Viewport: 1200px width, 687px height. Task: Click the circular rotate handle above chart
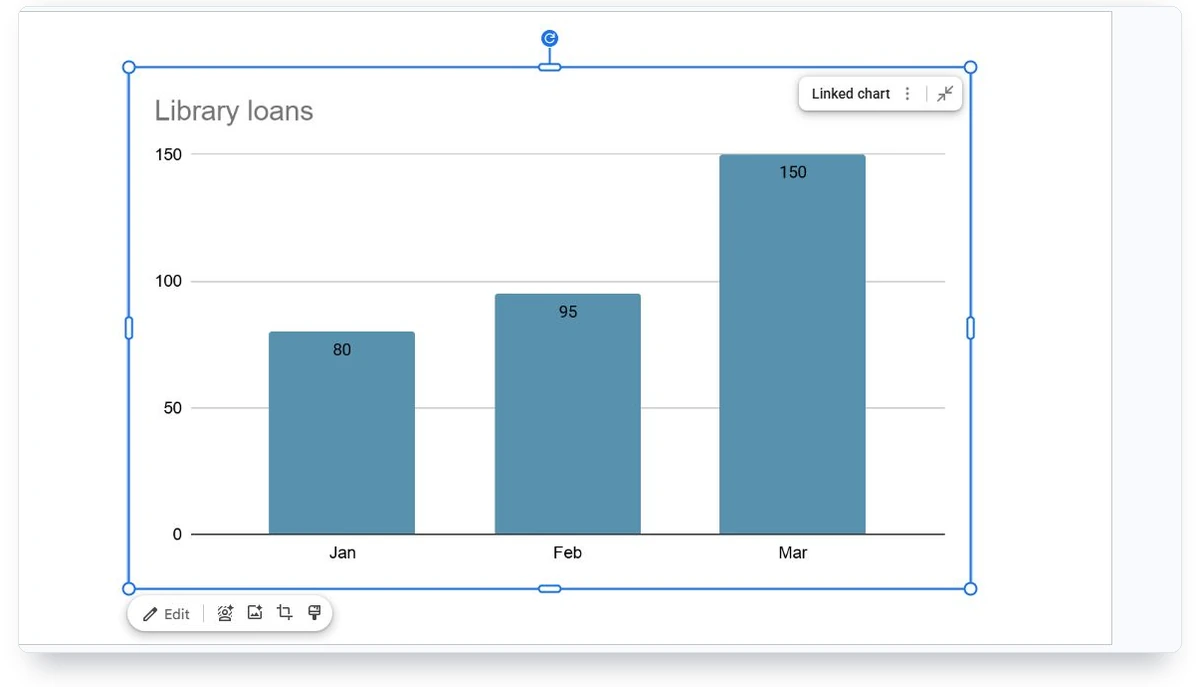point(549,39)
